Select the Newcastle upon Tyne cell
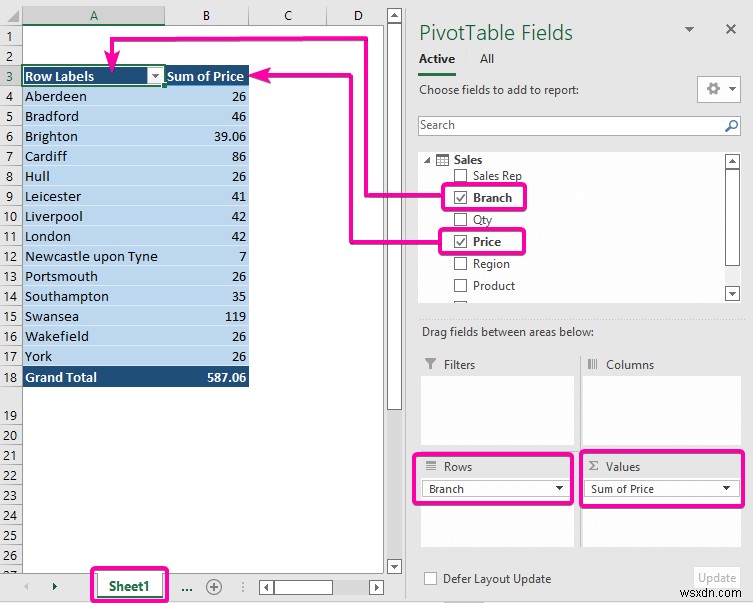 coord(94,256)
